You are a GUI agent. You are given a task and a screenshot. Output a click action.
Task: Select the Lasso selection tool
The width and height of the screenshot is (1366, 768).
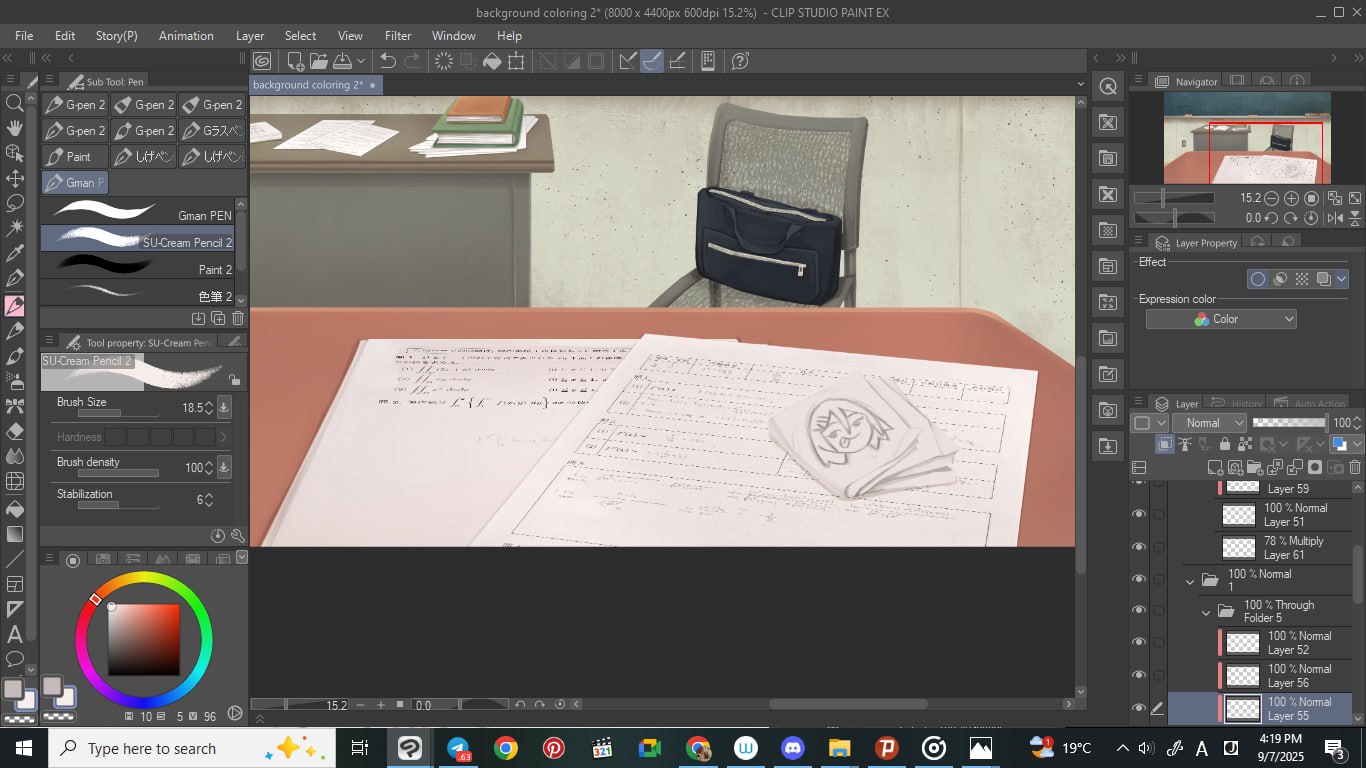click(x=15, y=203)
